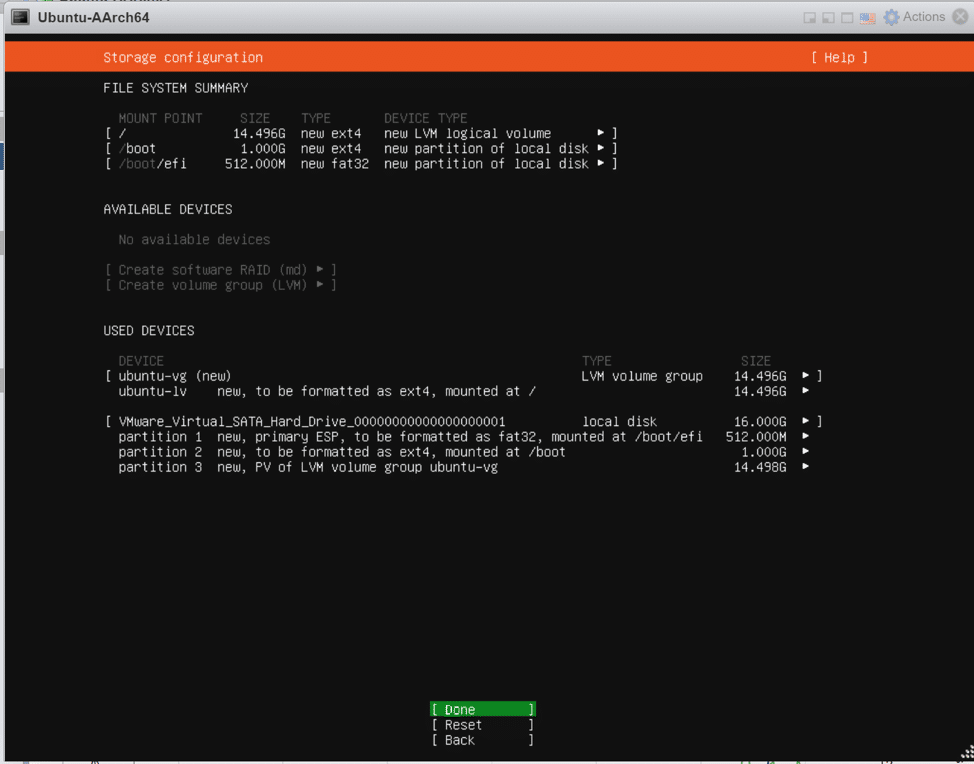Select the ubuntu-lv logical volume row
974x764 pixels.
pyautogui.click(x=463, y=391)
